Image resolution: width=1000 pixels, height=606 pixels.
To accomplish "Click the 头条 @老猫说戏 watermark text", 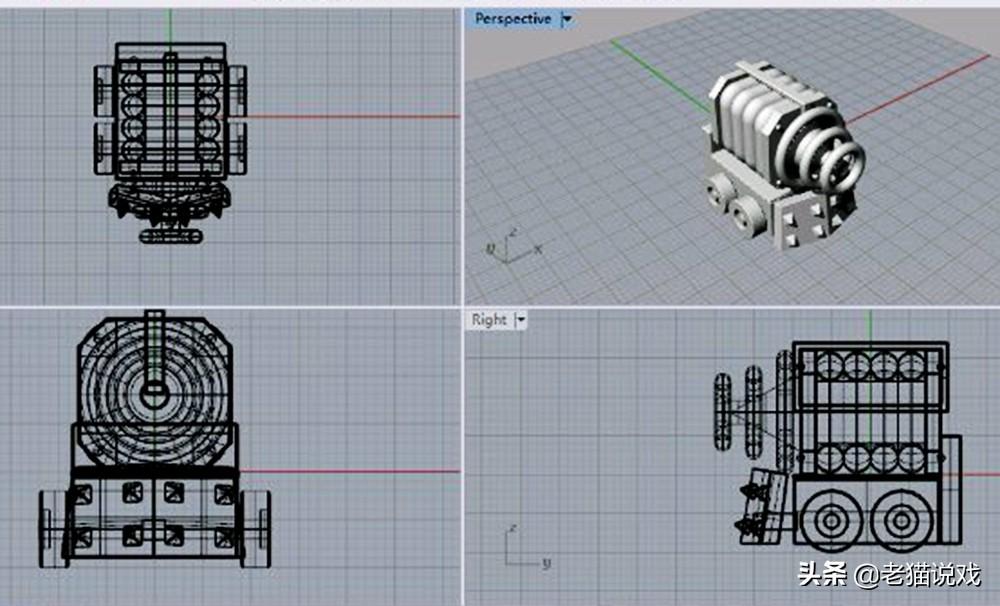I will pos(889,575).
